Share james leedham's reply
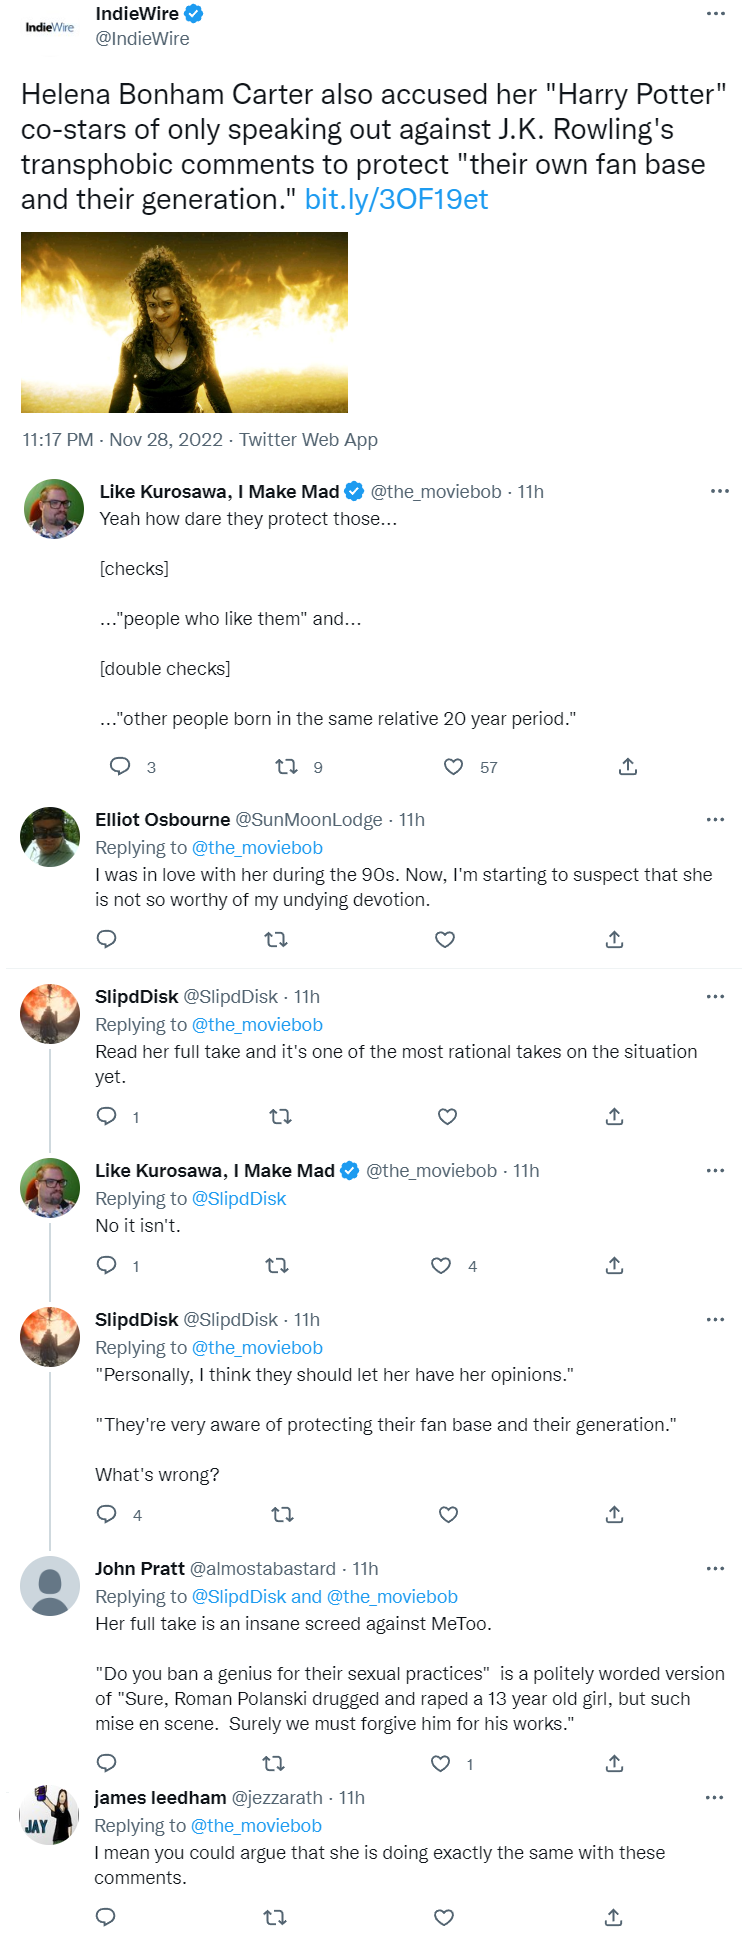This screenshot has width=742, height=1943. (x=614, y=1917)
